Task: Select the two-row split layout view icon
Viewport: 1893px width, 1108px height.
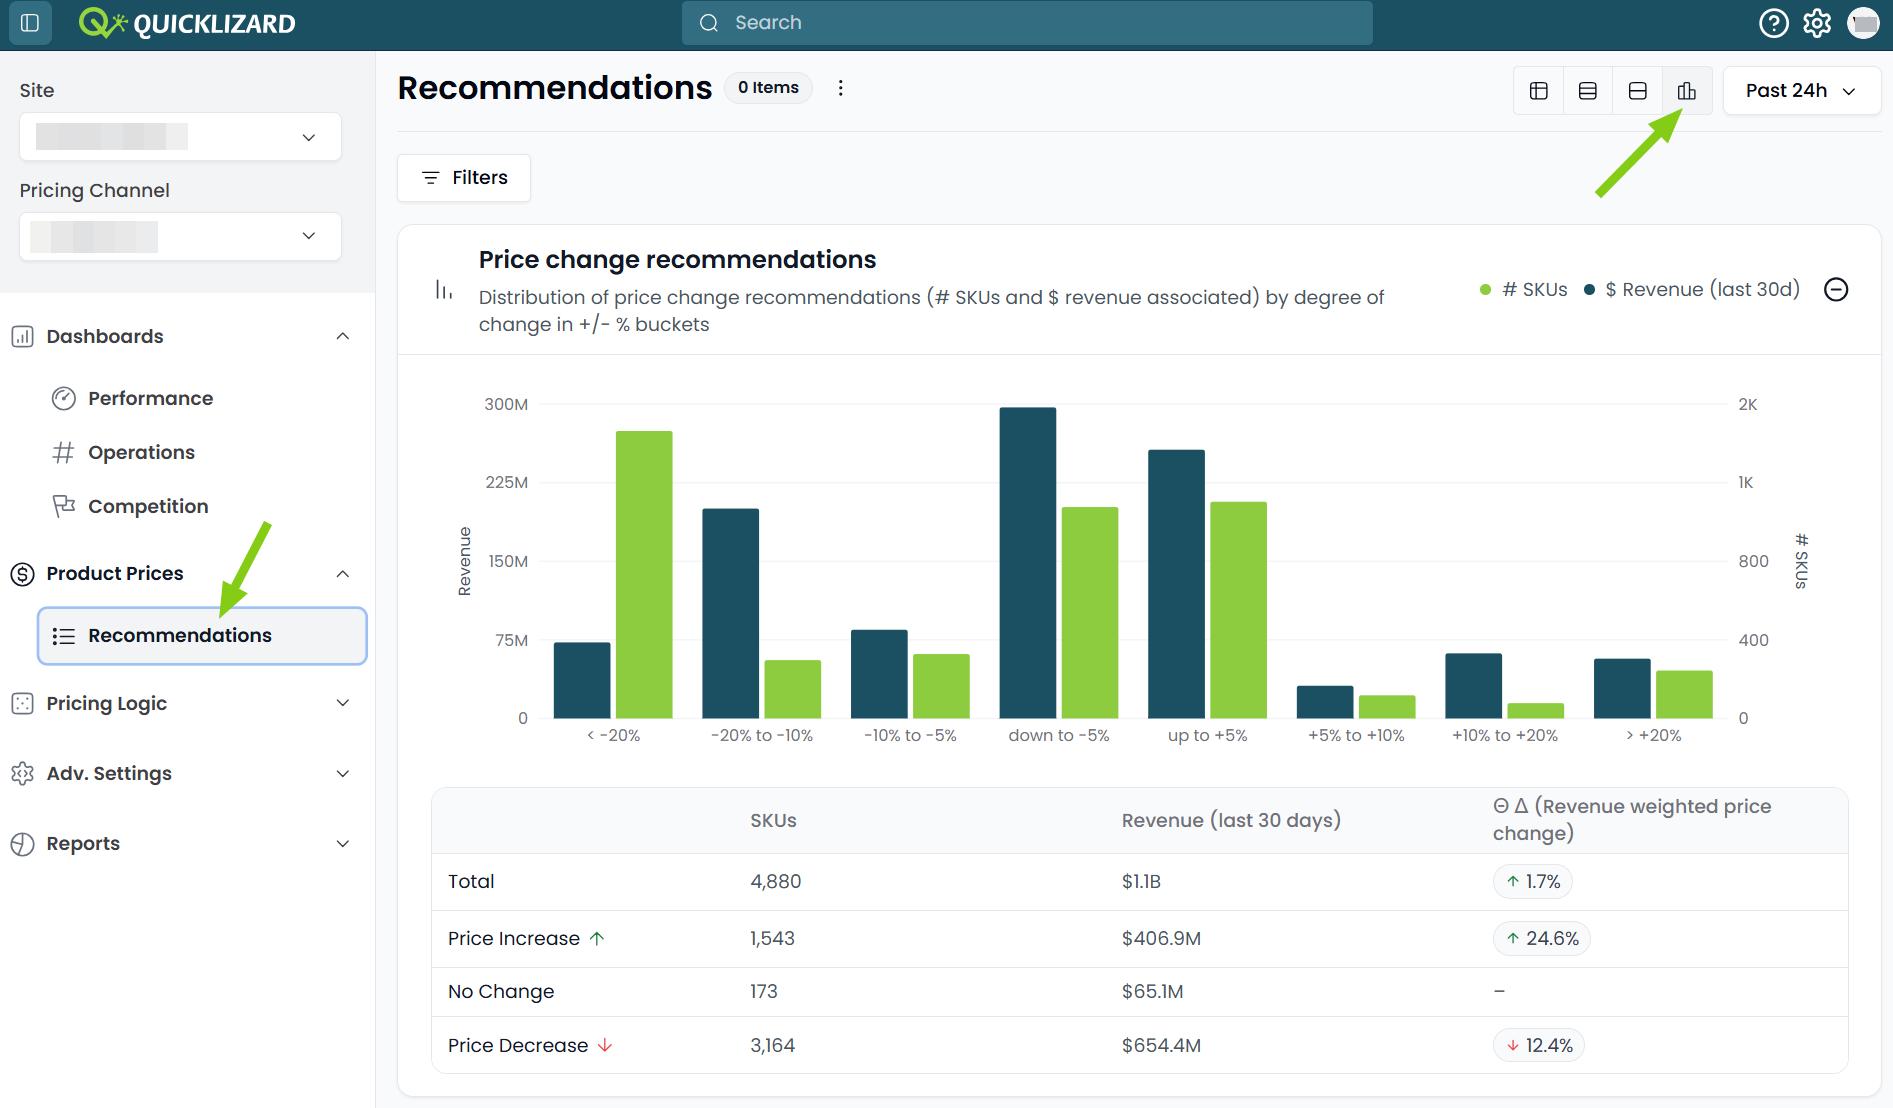Action: (x=1637, y=91)
